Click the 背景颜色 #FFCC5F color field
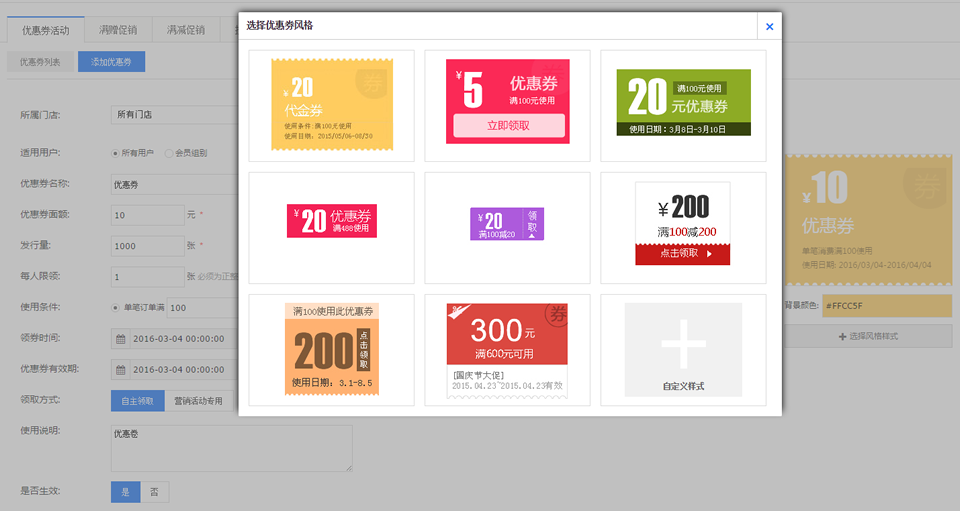960x511 pixels. [x=885, y=305]
